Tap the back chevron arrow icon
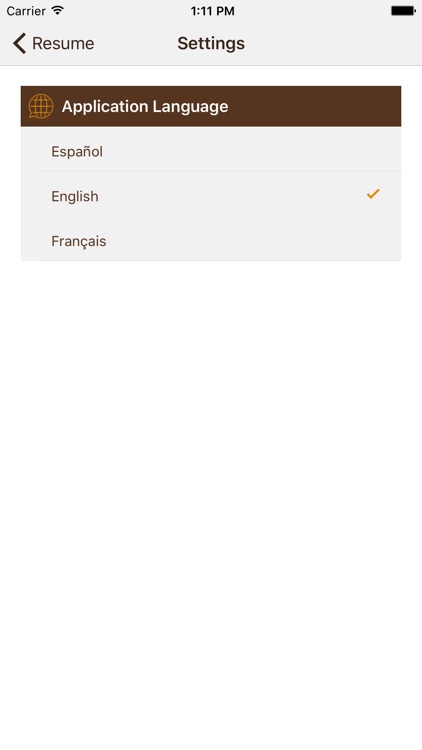The height and width of the screenshot is (750, 422). click(19, 44)
